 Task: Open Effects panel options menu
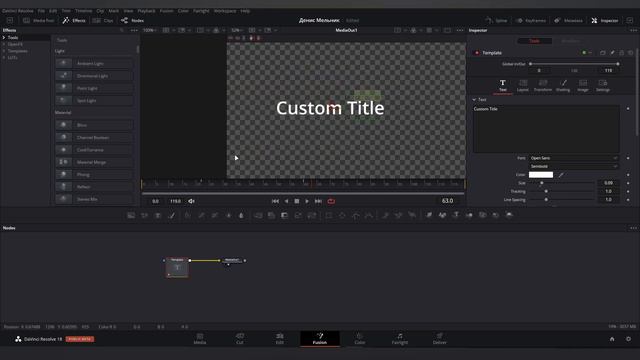134,30
